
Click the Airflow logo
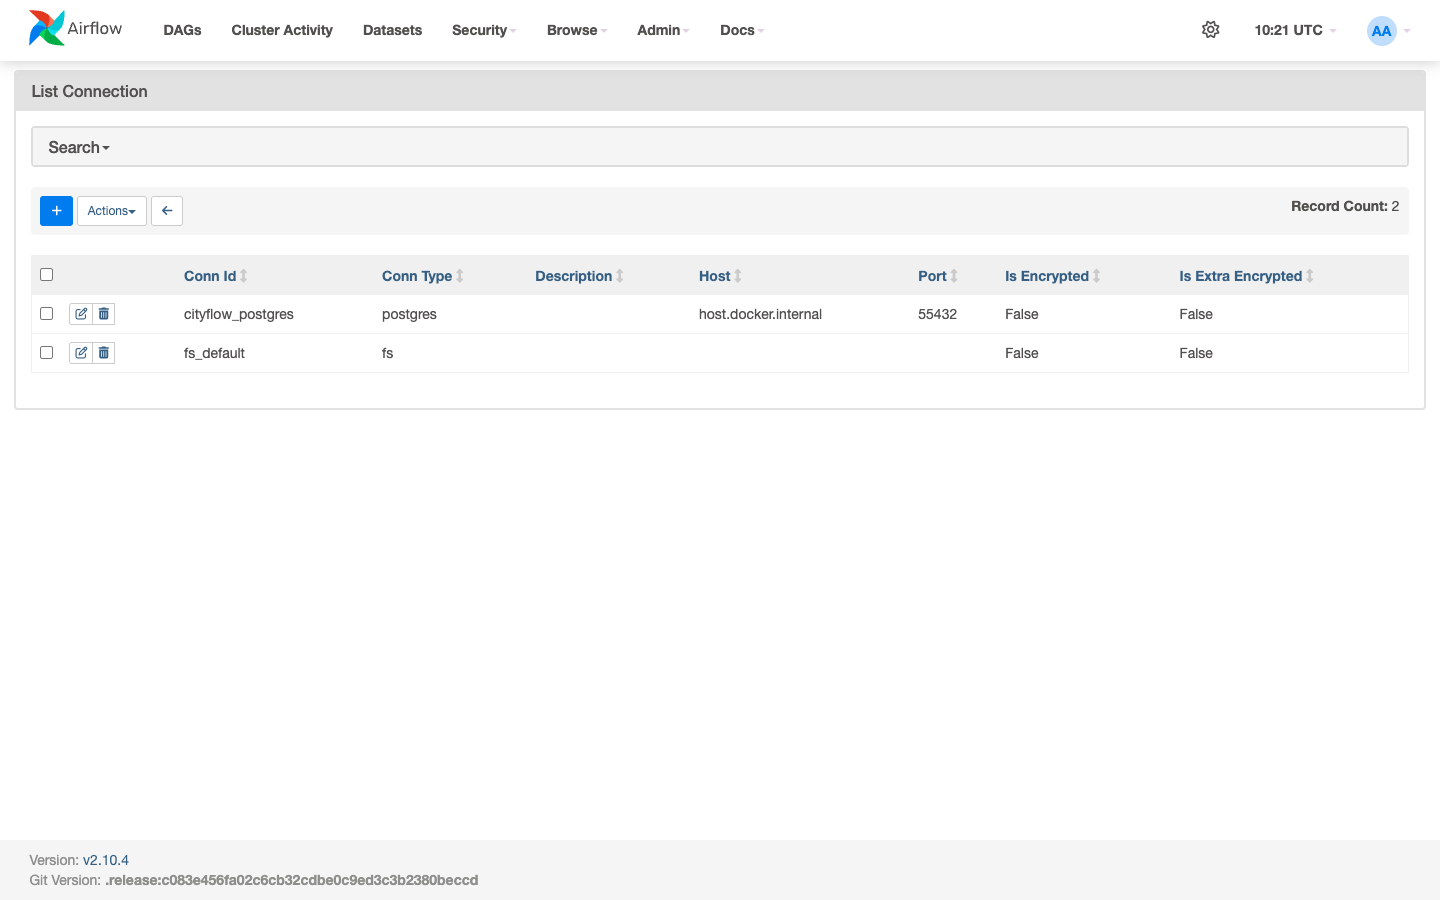tap(76, 29)
